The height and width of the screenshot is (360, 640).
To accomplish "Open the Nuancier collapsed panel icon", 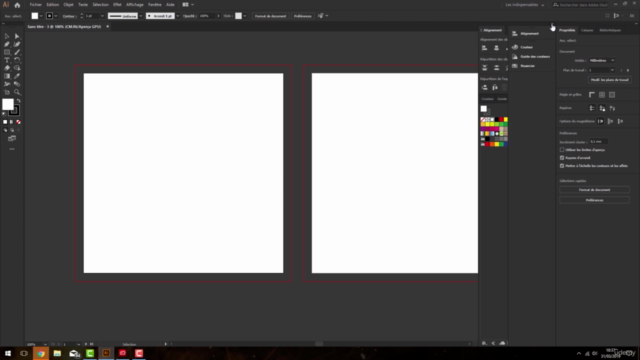I will pyautogui.click(x=515, y=66).
